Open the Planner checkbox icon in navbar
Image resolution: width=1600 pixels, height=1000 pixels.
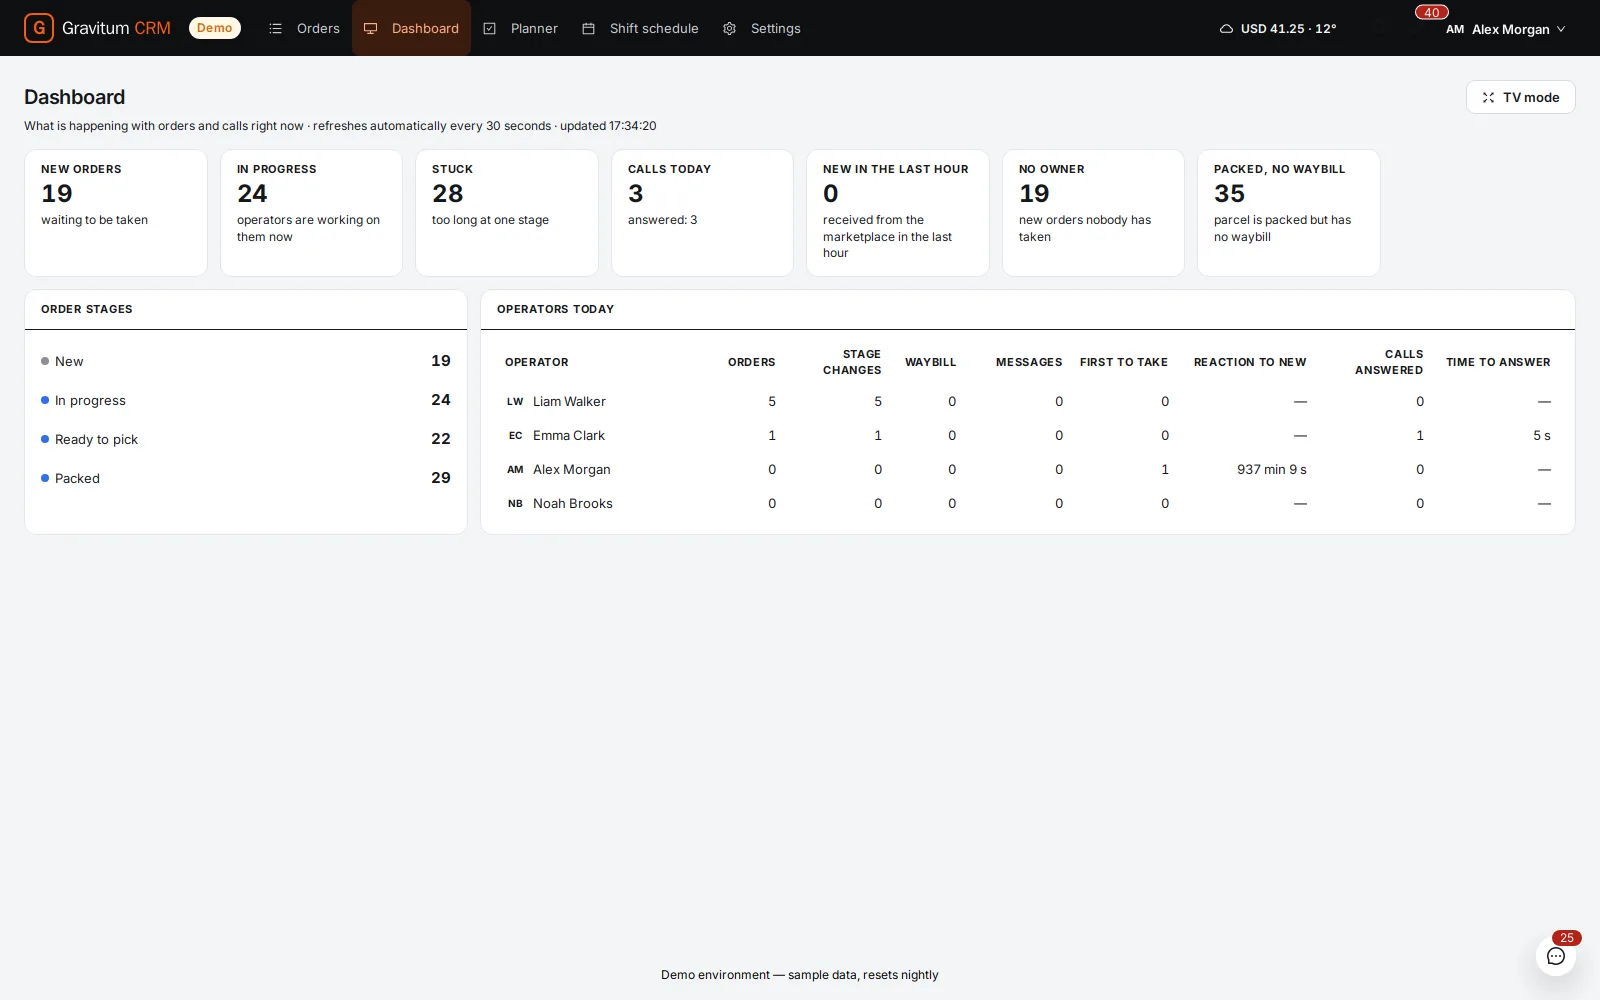point(490,29)
